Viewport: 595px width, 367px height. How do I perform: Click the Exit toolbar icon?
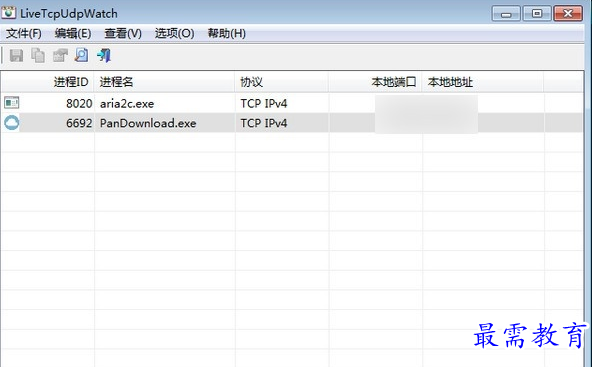tap(104, 55)
